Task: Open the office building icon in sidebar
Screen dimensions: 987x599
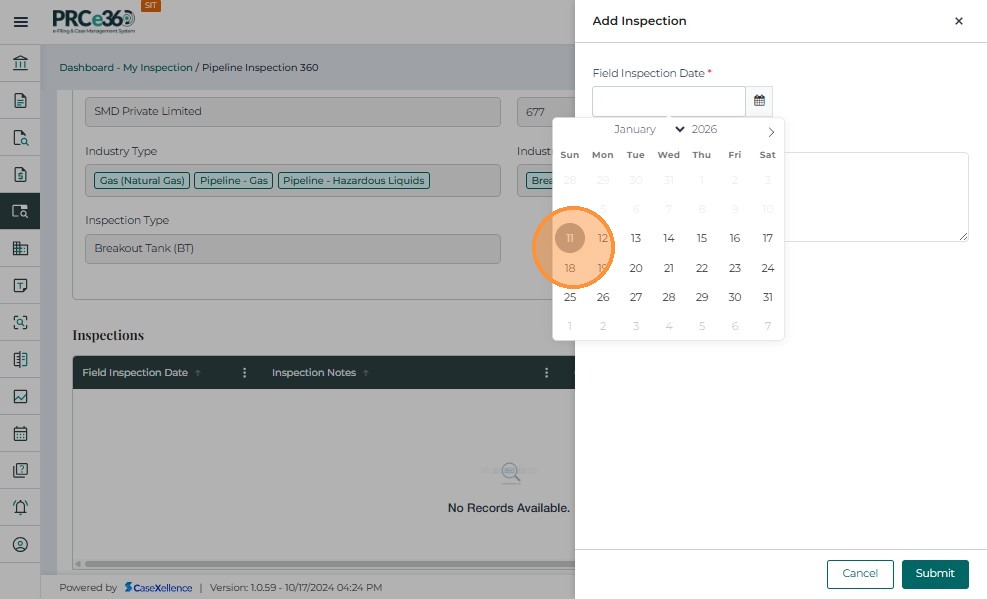Action: tap(20, 248)
